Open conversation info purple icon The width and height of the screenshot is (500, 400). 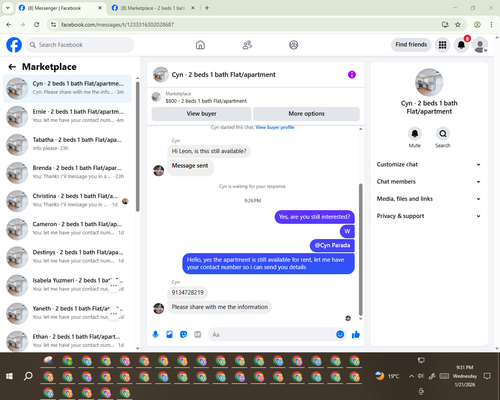tap(352, 75)
